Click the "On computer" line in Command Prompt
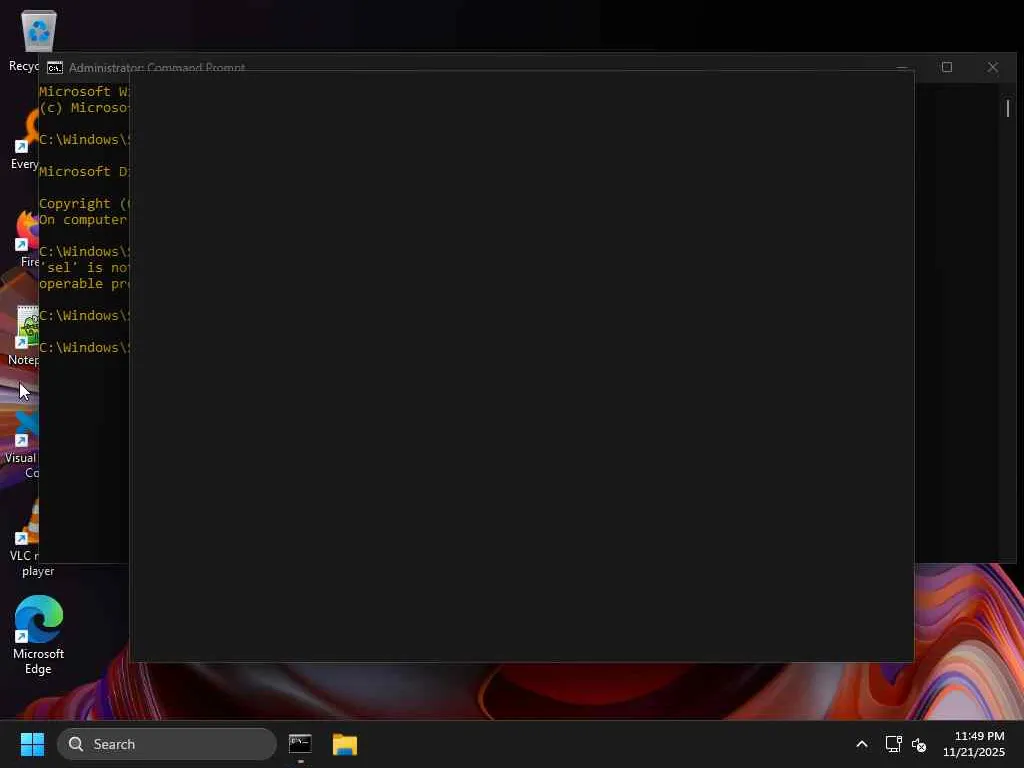 tap(84, 220)
